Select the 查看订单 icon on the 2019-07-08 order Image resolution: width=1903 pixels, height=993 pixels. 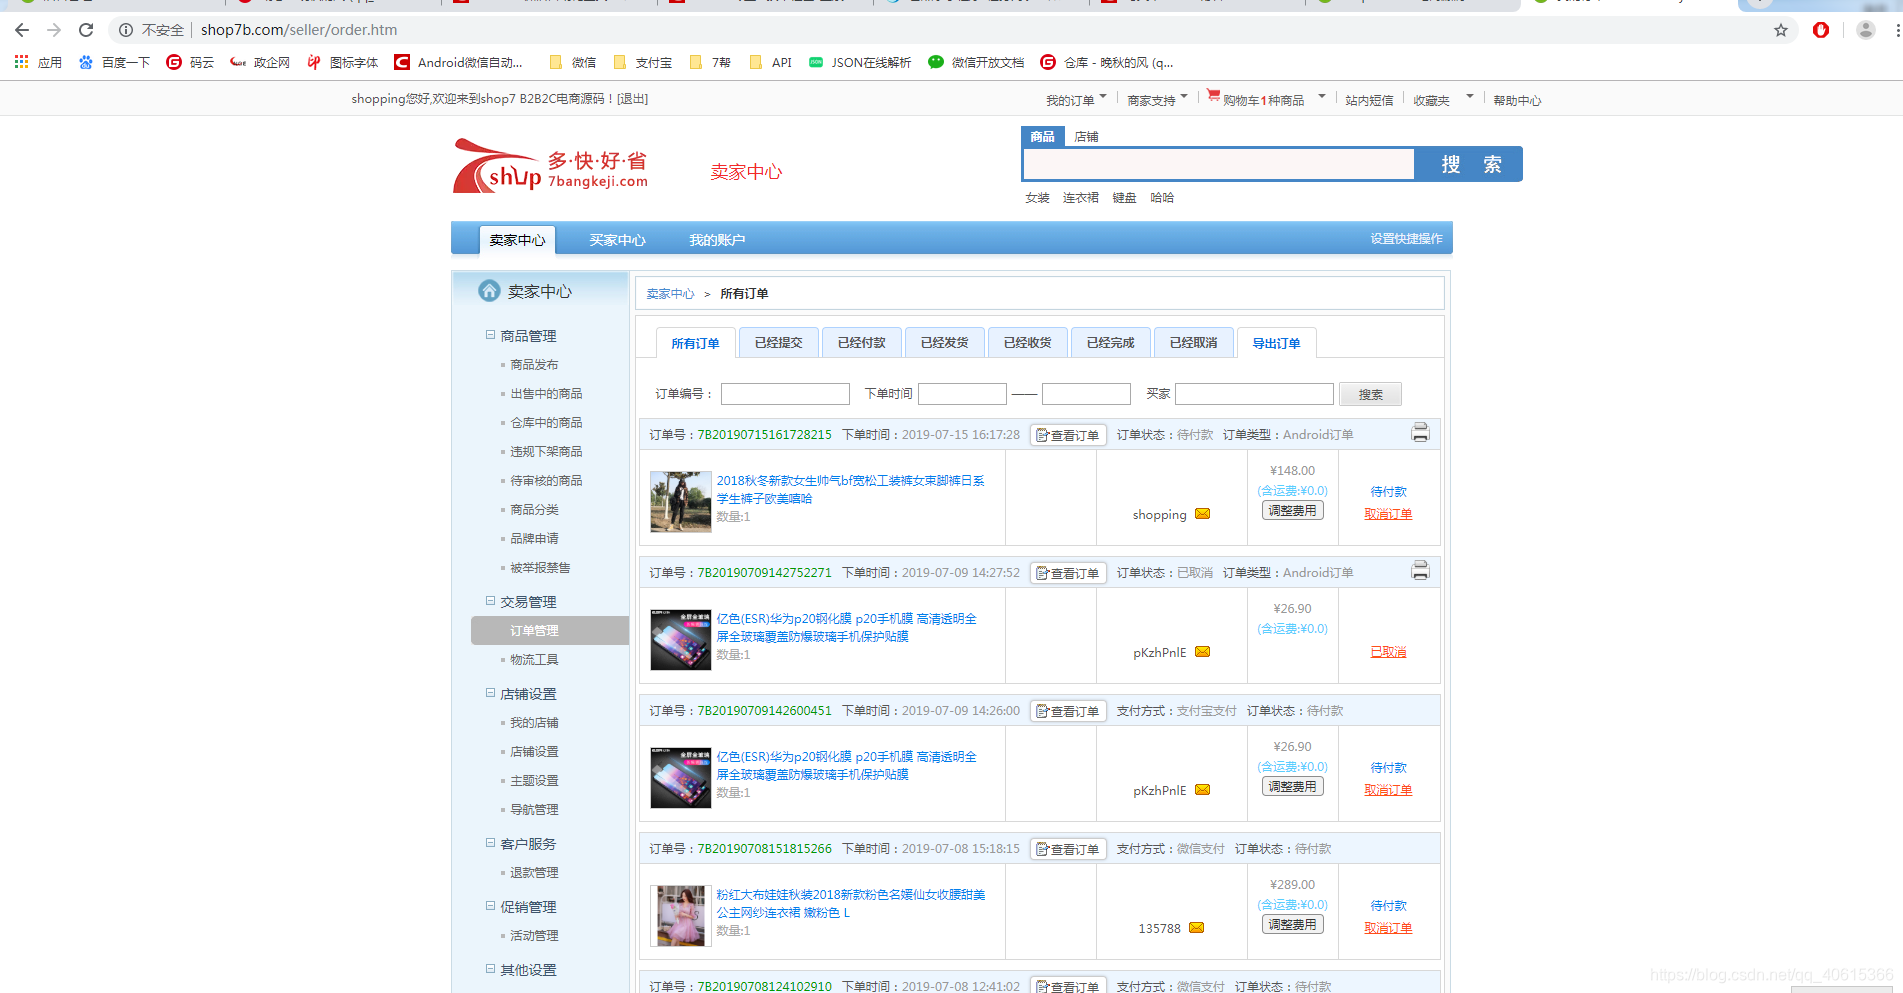(1068, 848)
